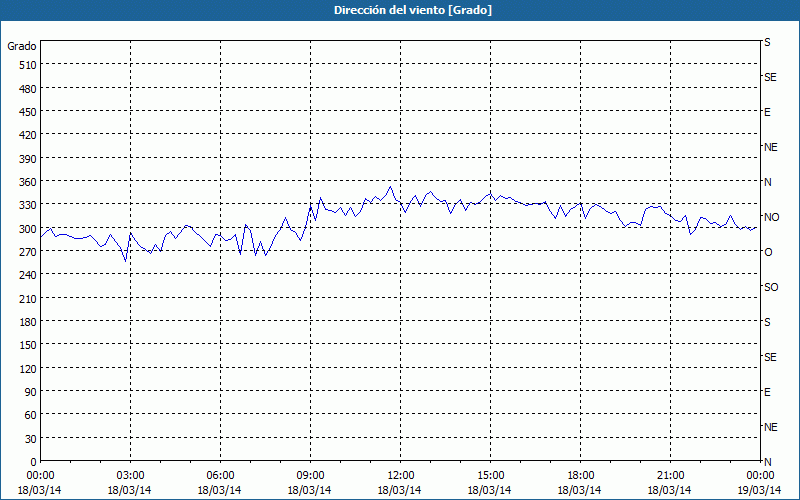This screenshot has width=800, height=500.
Task: Select the 'E' compass label at 450 level
Action: [767, 112]
